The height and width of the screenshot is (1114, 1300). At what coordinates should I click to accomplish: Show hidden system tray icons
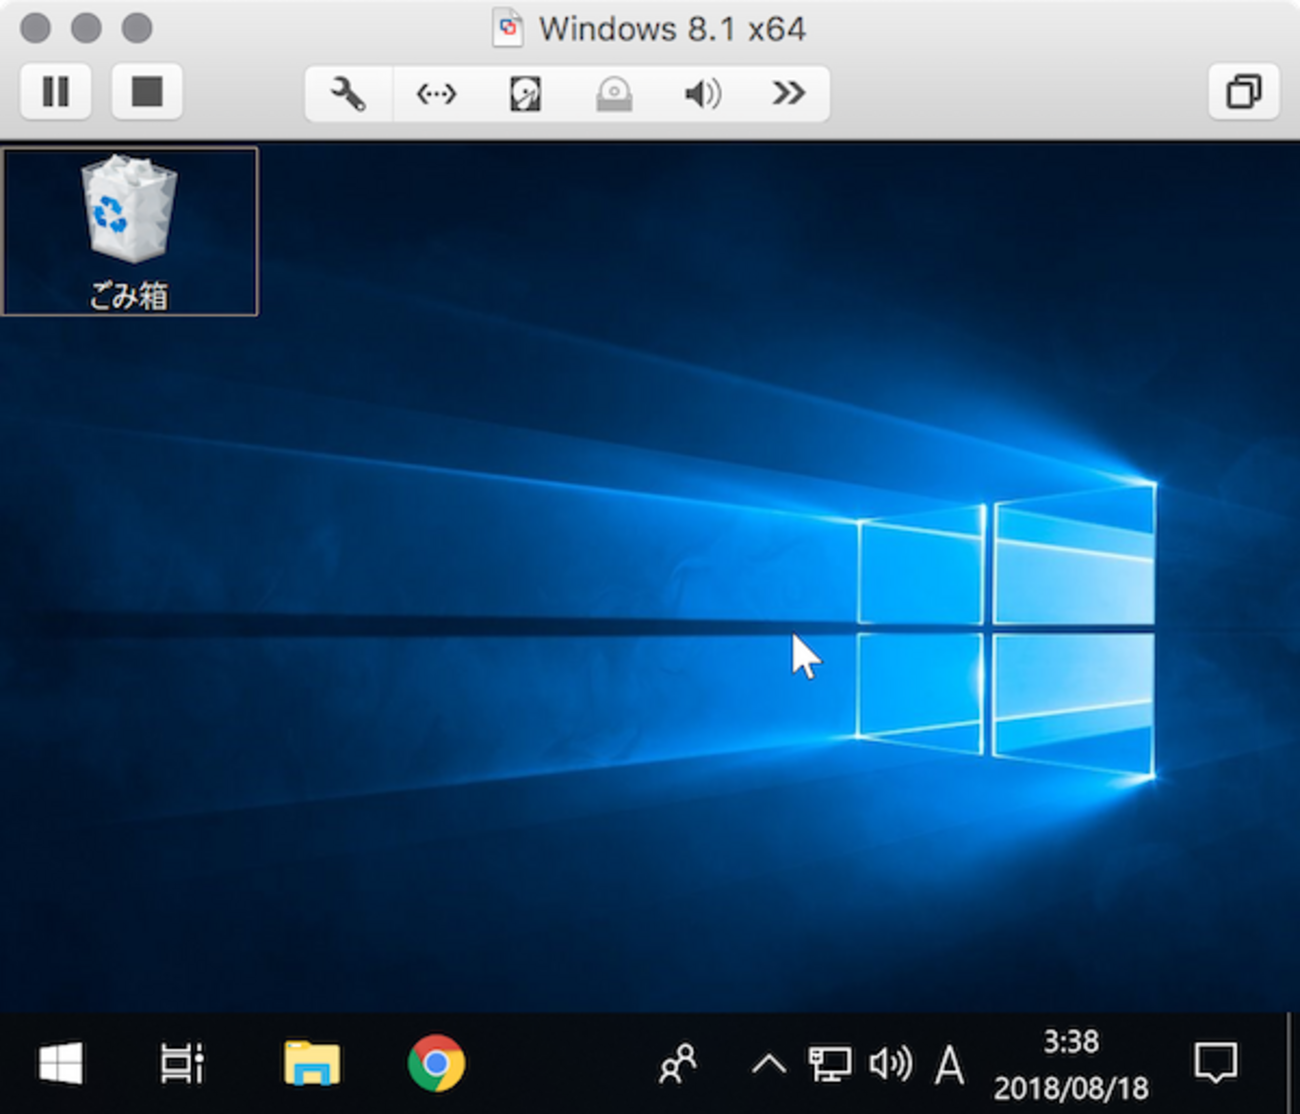point(768,1064)
